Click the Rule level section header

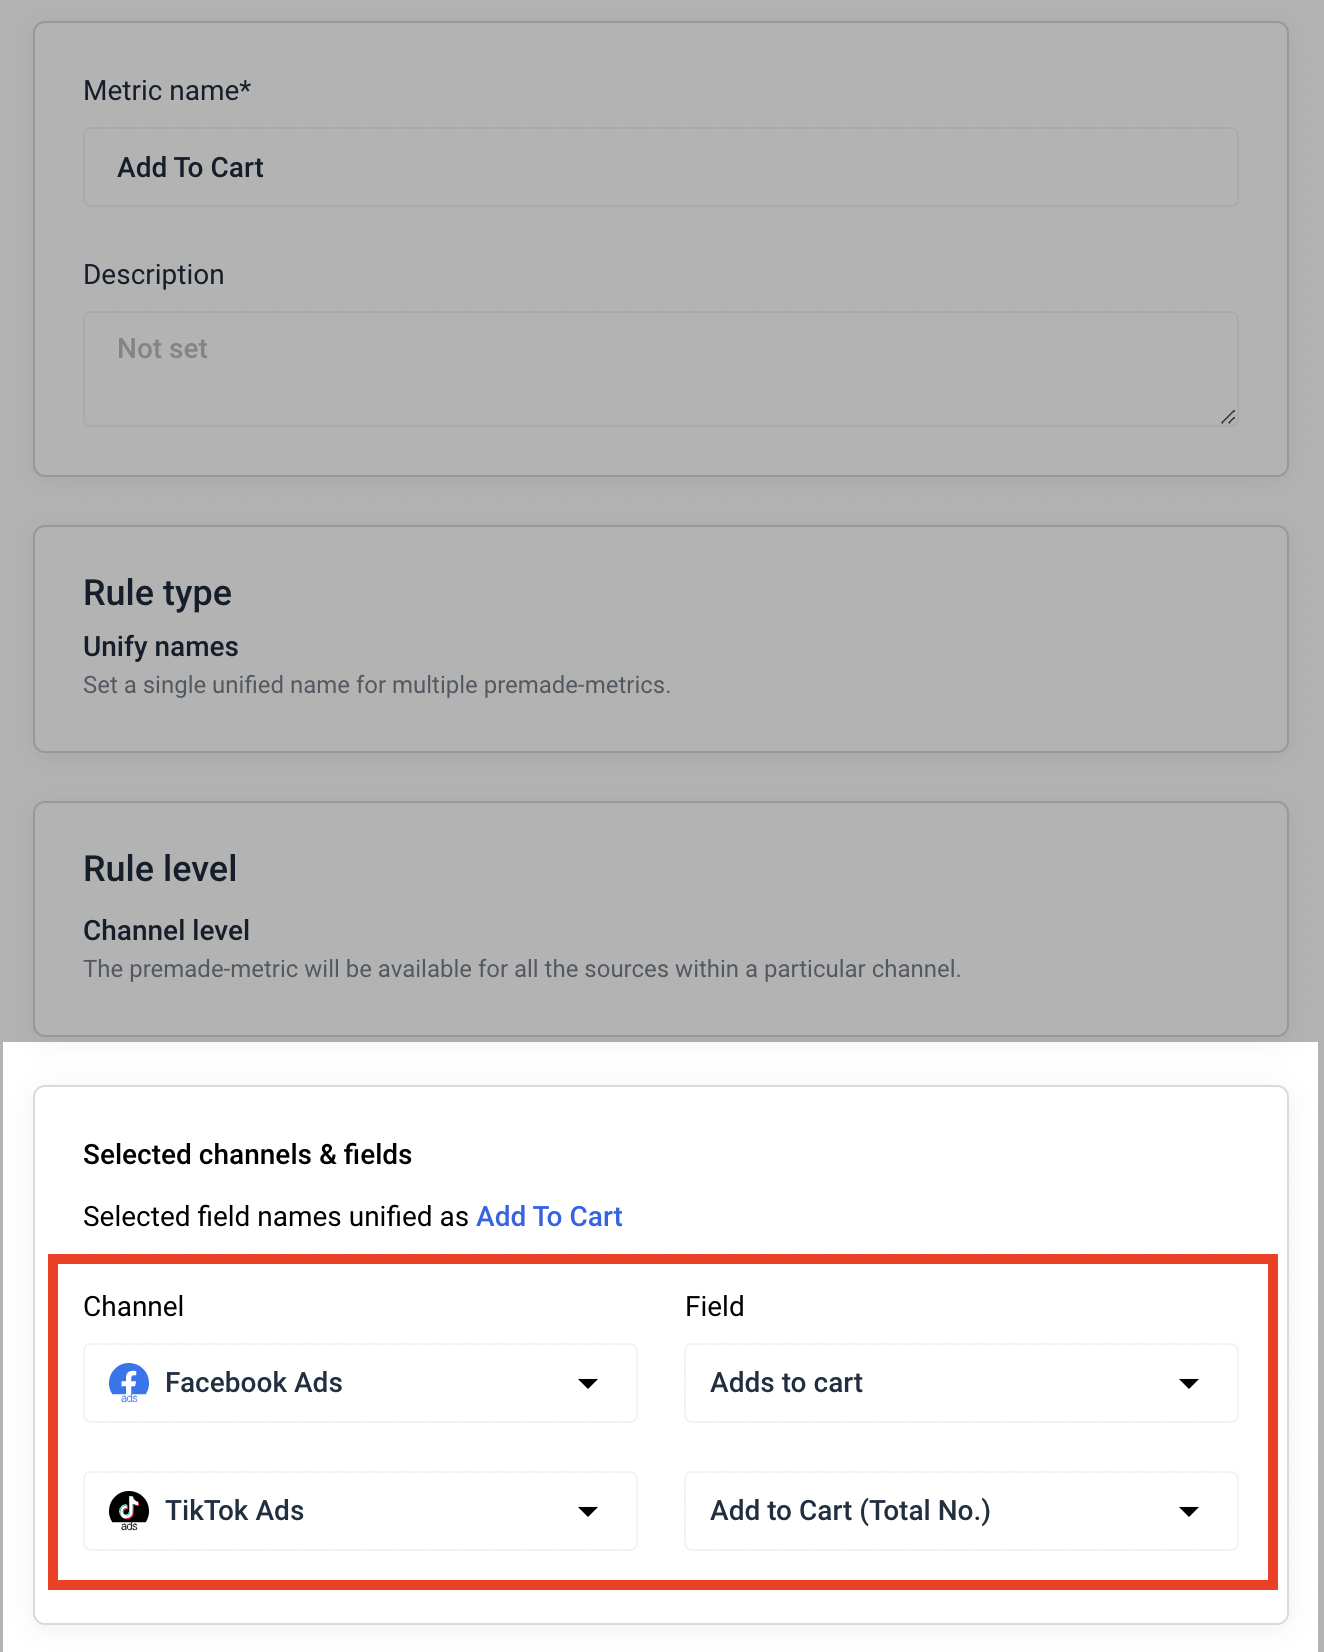coord(160,868)
